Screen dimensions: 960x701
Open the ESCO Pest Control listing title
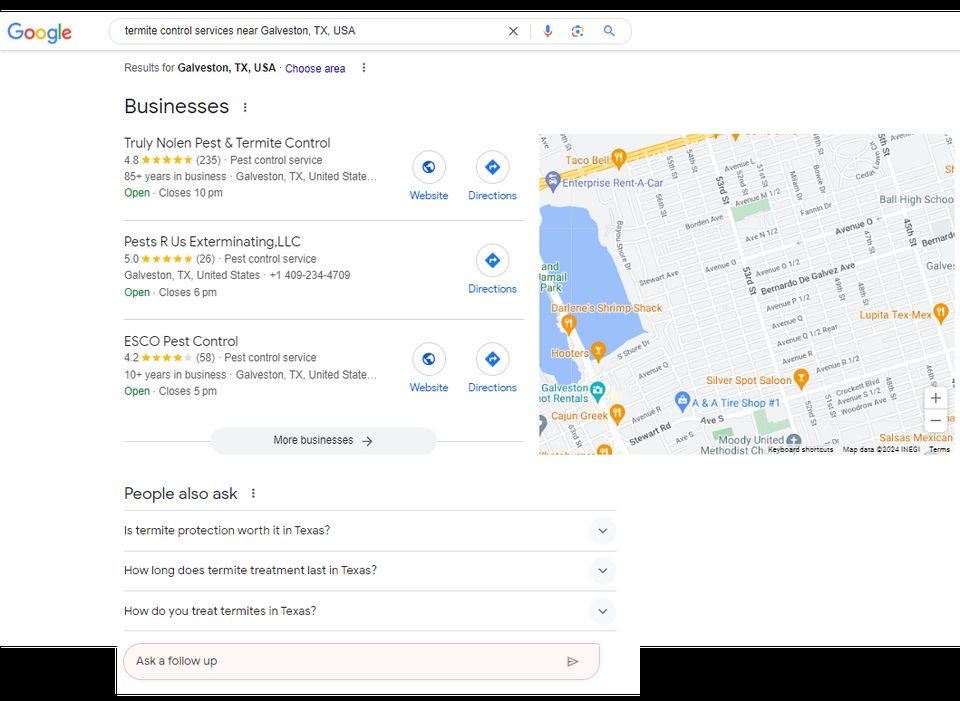click(181, 341)
